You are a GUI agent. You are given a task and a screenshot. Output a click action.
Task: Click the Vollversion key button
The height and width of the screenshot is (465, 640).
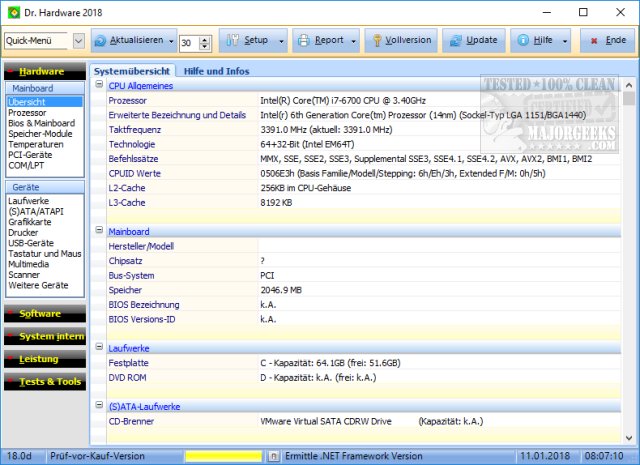(400, 42)
